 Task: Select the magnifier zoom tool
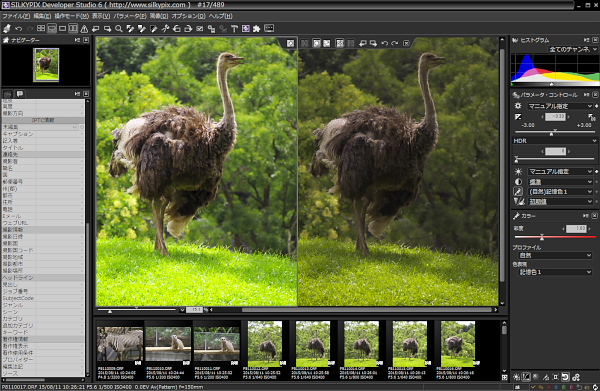pyautogui.click(x=119, y=29)
